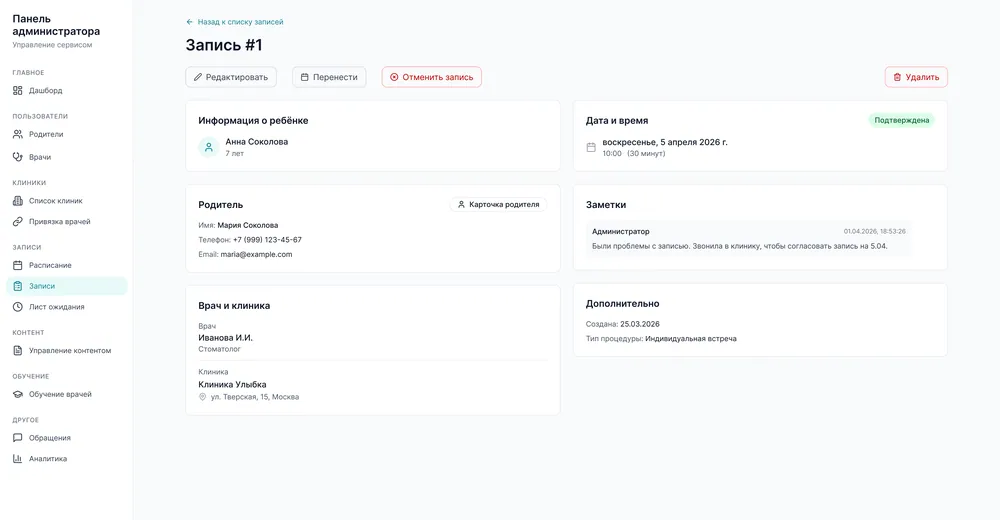Click the Редактировать button
The width and height of the screenshot is (1000, 520).
[231, 77]
